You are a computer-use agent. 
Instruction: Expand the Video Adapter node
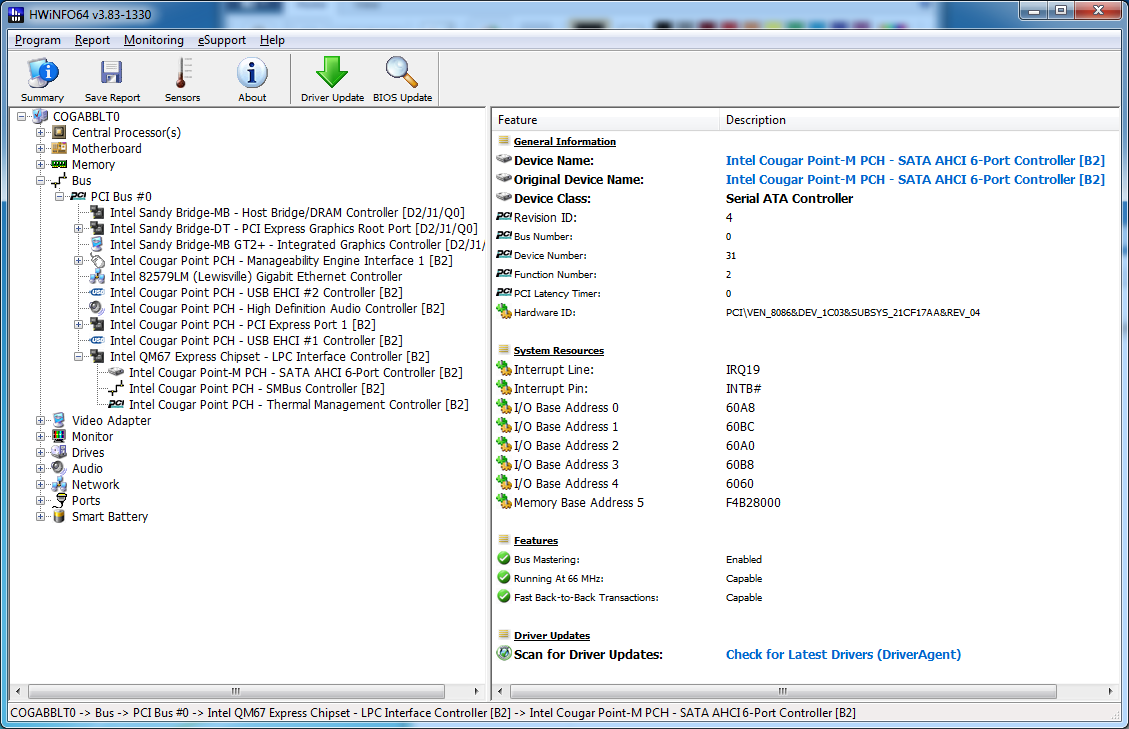point(40,421)
